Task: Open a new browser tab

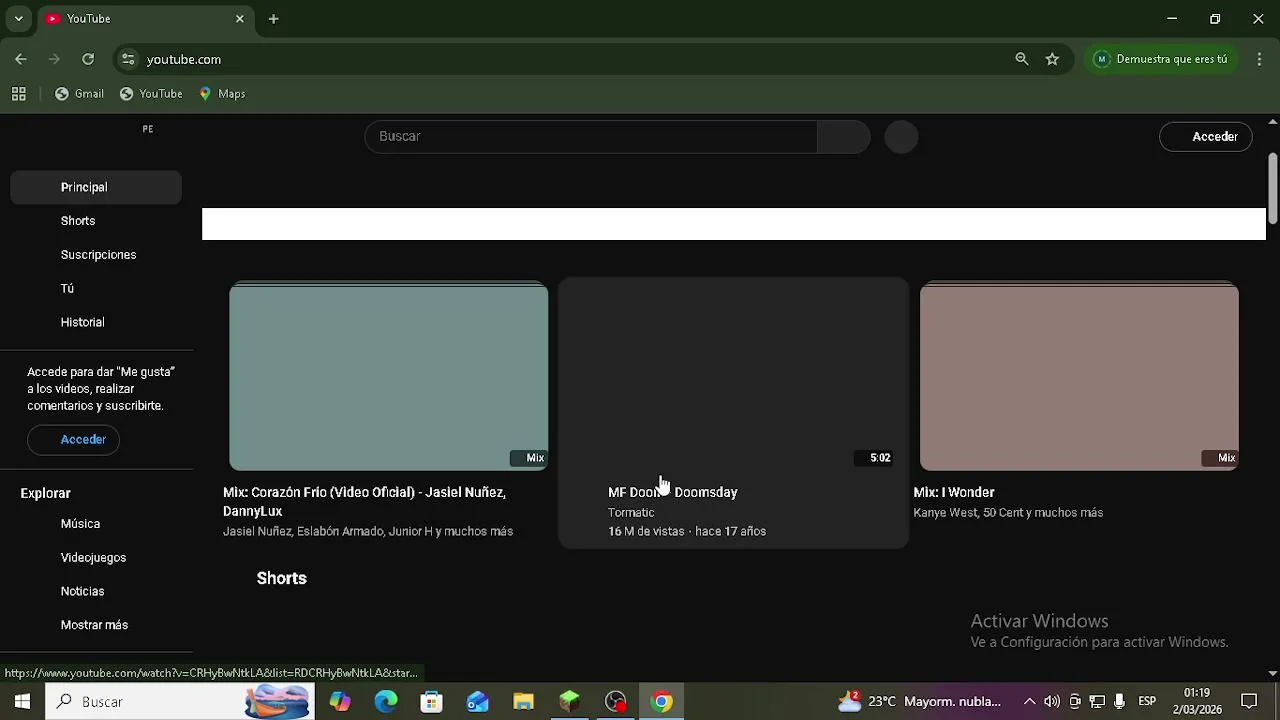Action: coord(273,19)
